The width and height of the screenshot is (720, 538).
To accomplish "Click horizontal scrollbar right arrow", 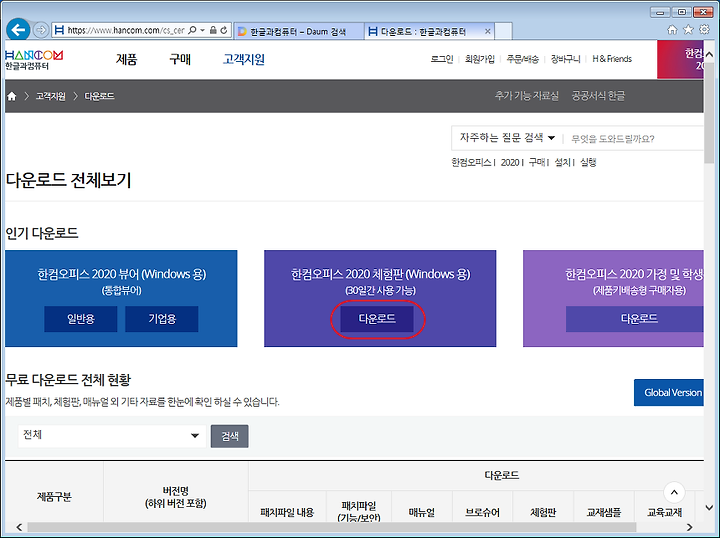I will pyautogui.click(x=690, y=527).
